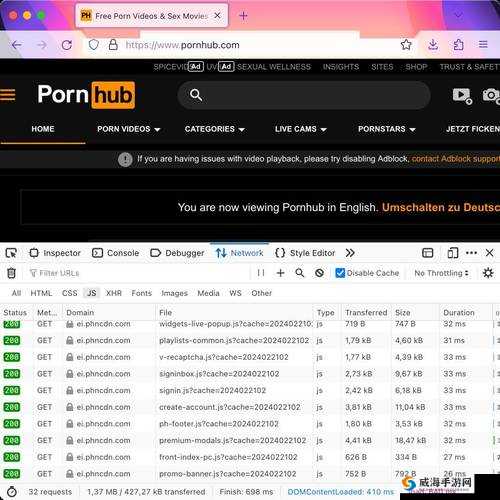Click the plus icon in network toolbar
Image resolution: width=500 pixels, height=500 pixels.
(x=280, y=273)
